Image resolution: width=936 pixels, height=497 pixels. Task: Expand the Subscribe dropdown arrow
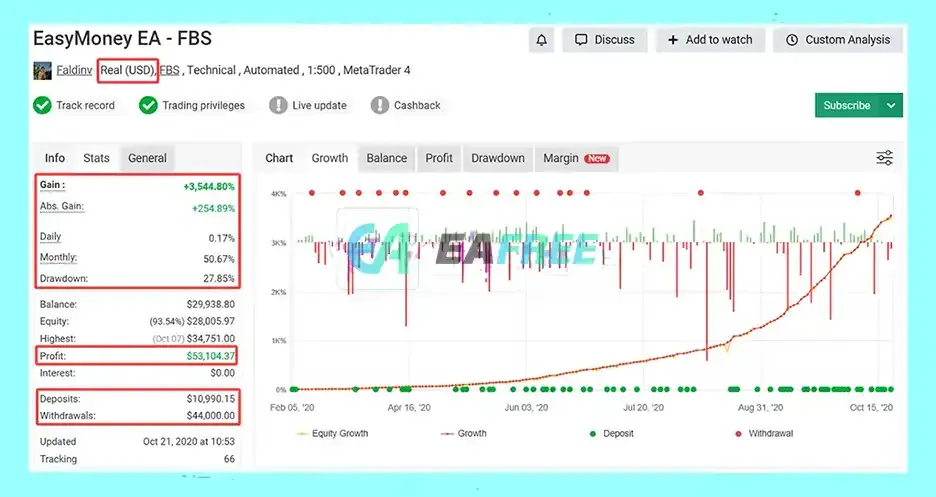click(x=891, y=106)
